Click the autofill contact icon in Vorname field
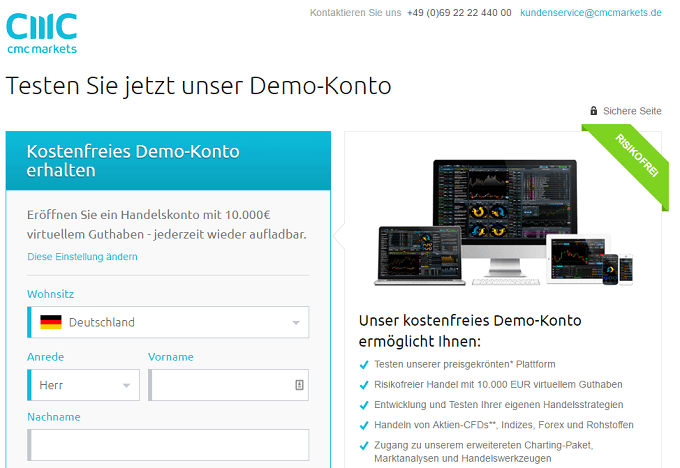The height and width of the screenshot is (468, 680). click(x=299, y=385)
